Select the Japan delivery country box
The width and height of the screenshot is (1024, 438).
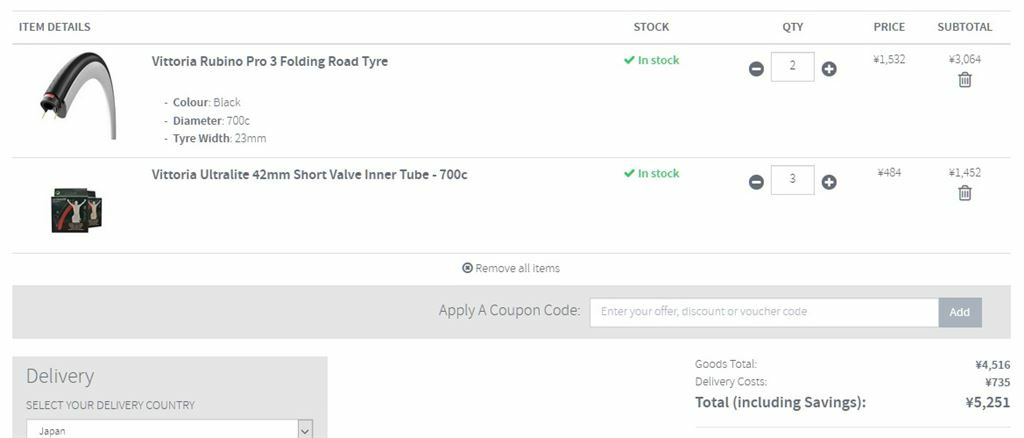(x=170, y=430)
